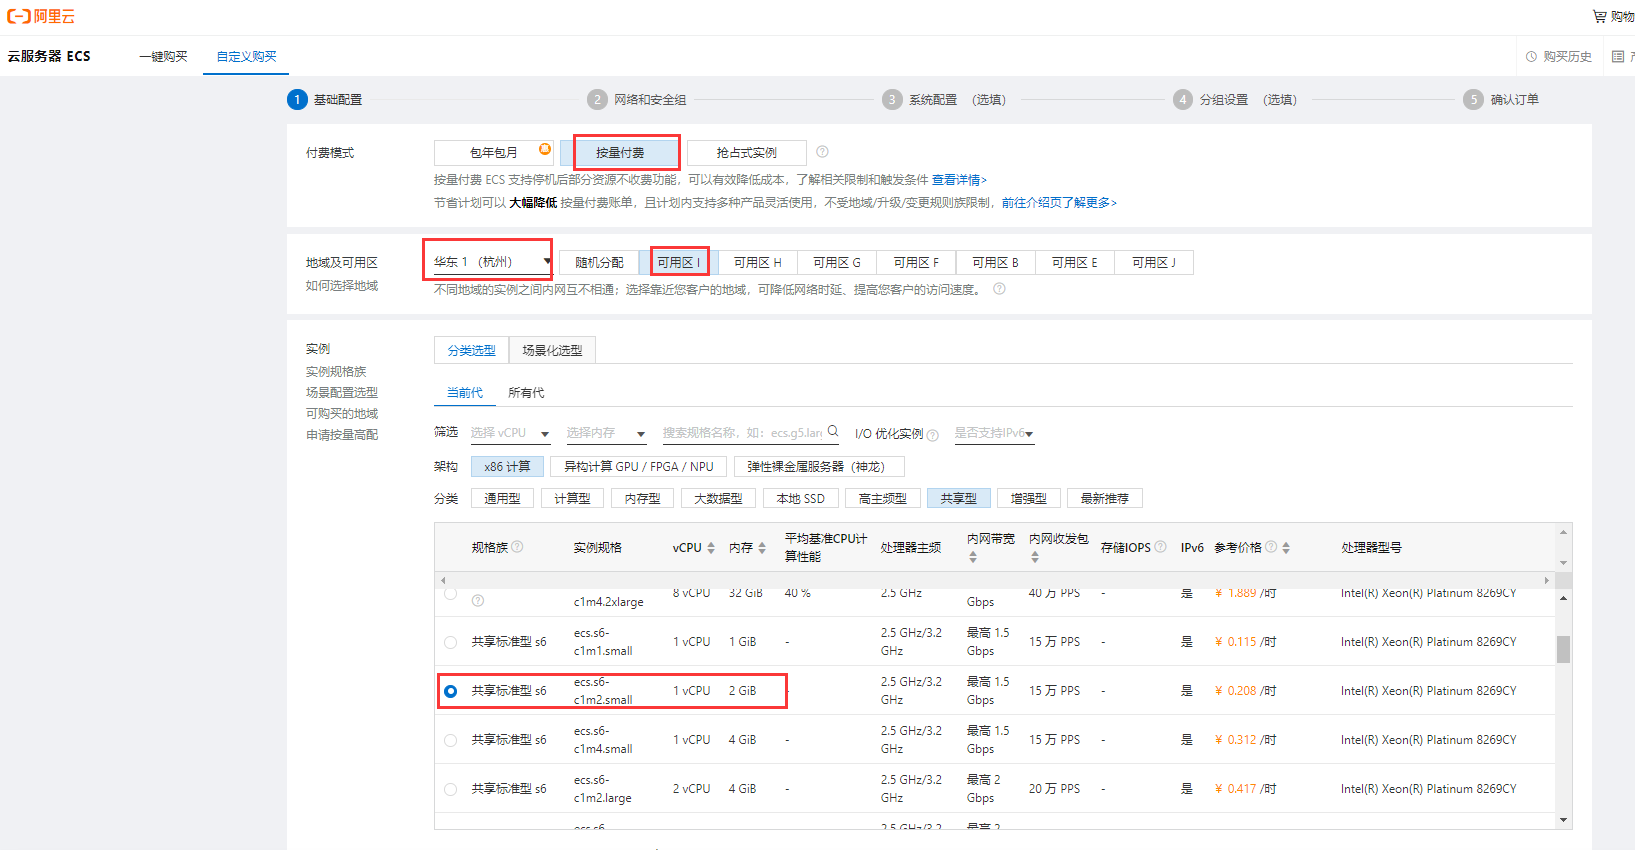This screenshot has width=1635, height=850.
Task: Filter by 通用型 category
Action: point(502,499)
